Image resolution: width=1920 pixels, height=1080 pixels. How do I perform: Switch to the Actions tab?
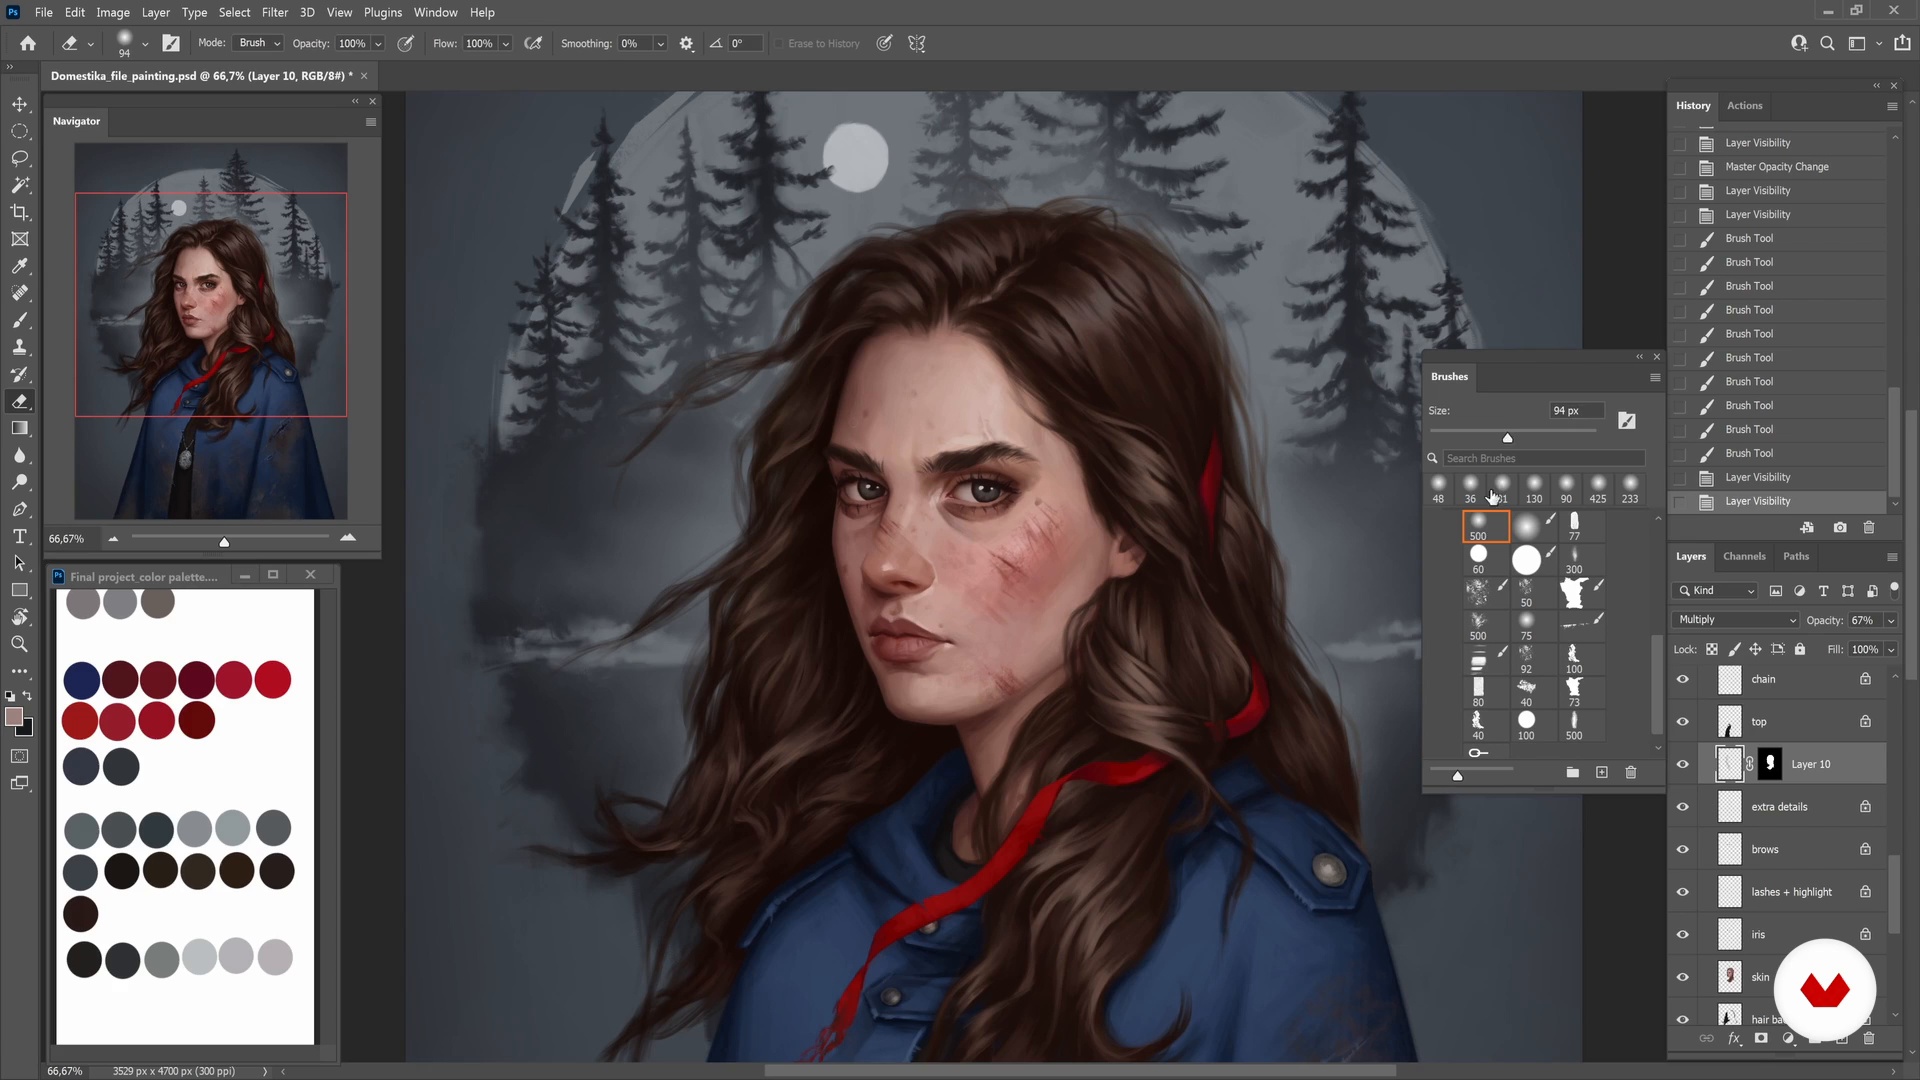click(1744, 106)
